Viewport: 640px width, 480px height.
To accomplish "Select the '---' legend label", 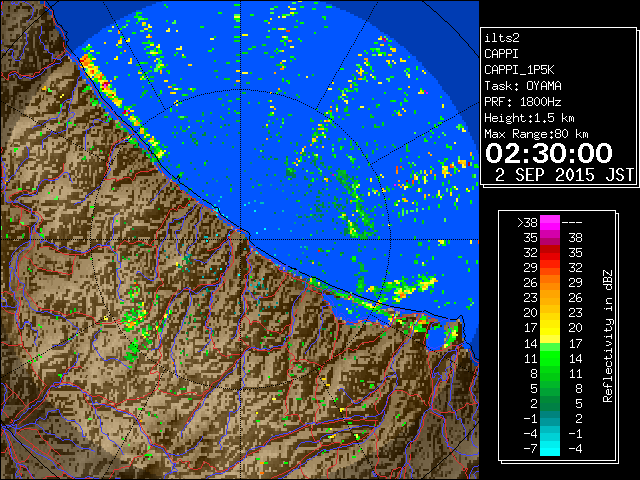I will (x=572, y=223).
